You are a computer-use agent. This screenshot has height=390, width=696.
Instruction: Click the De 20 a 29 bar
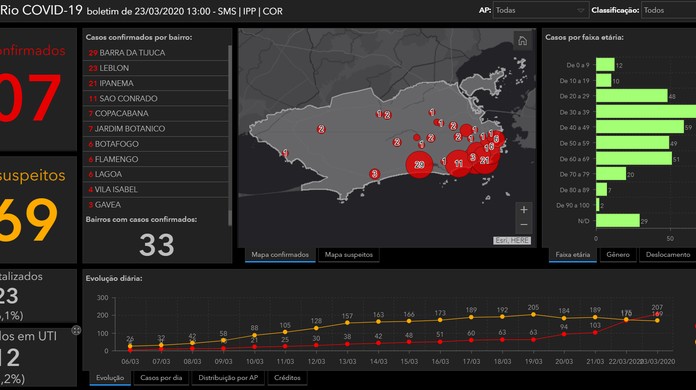[632, 96]
